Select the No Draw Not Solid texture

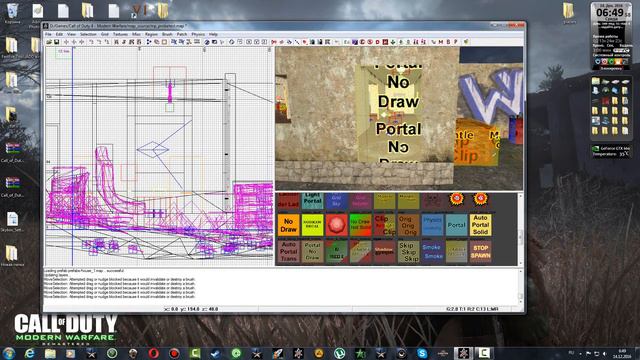(360, 225)
